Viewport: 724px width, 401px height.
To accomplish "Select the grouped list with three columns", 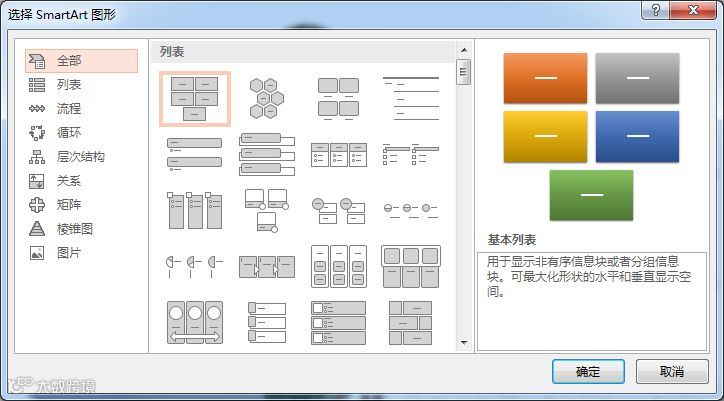I will 338,267.
